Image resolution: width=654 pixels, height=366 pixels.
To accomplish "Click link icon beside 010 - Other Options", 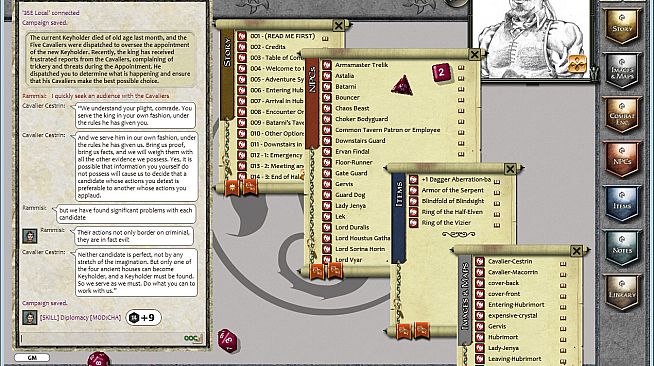I will [x=242, y=134].
